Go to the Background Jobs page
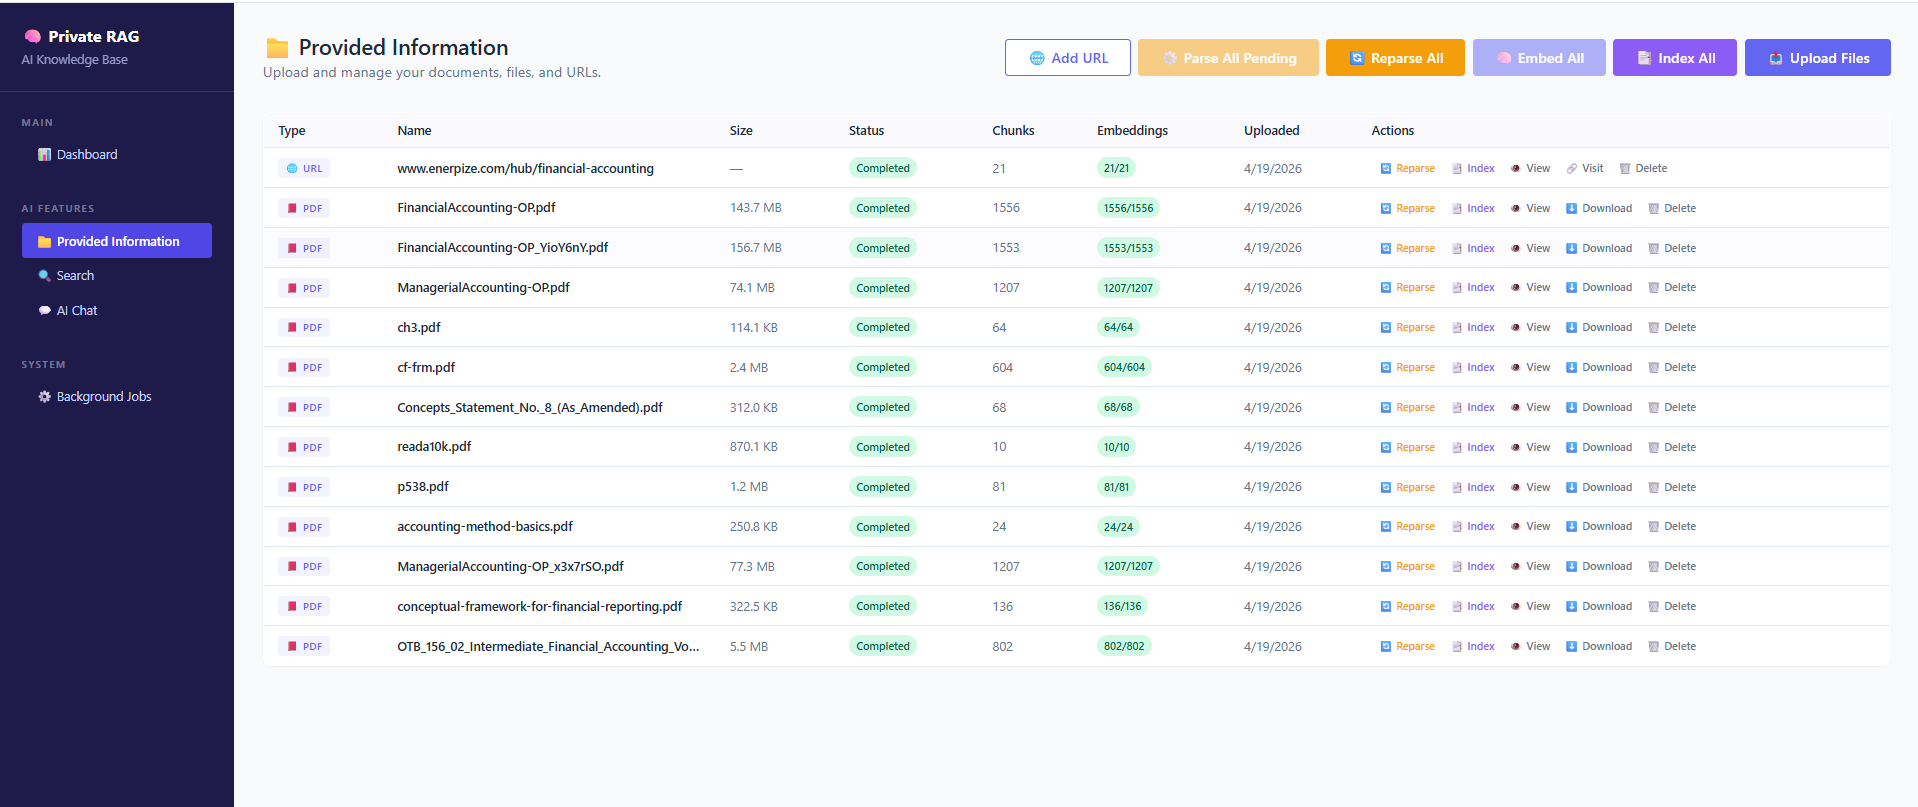Viewport: 1918px width, 807px height. coord(103,397)
